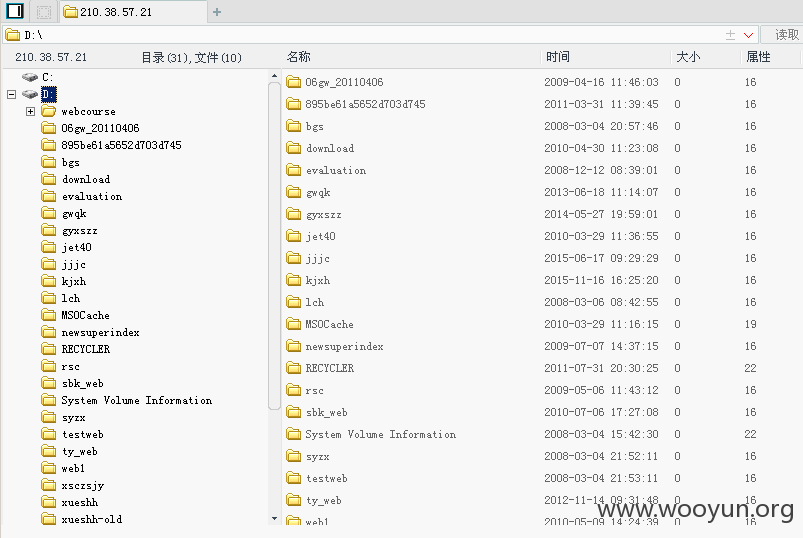The width and height of the screenshot is (803, 538).
Task: Expand the webcourse folder node
Action: (x=30, y=112)
